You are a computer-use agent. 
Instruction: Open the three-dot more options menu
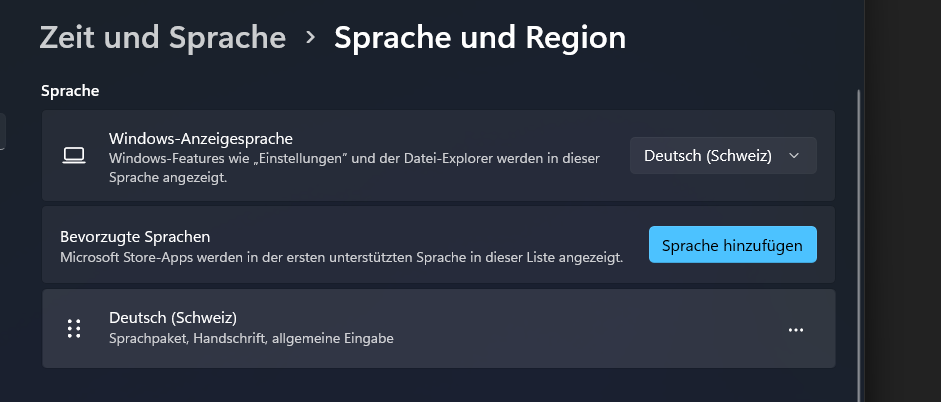[796, 329]
